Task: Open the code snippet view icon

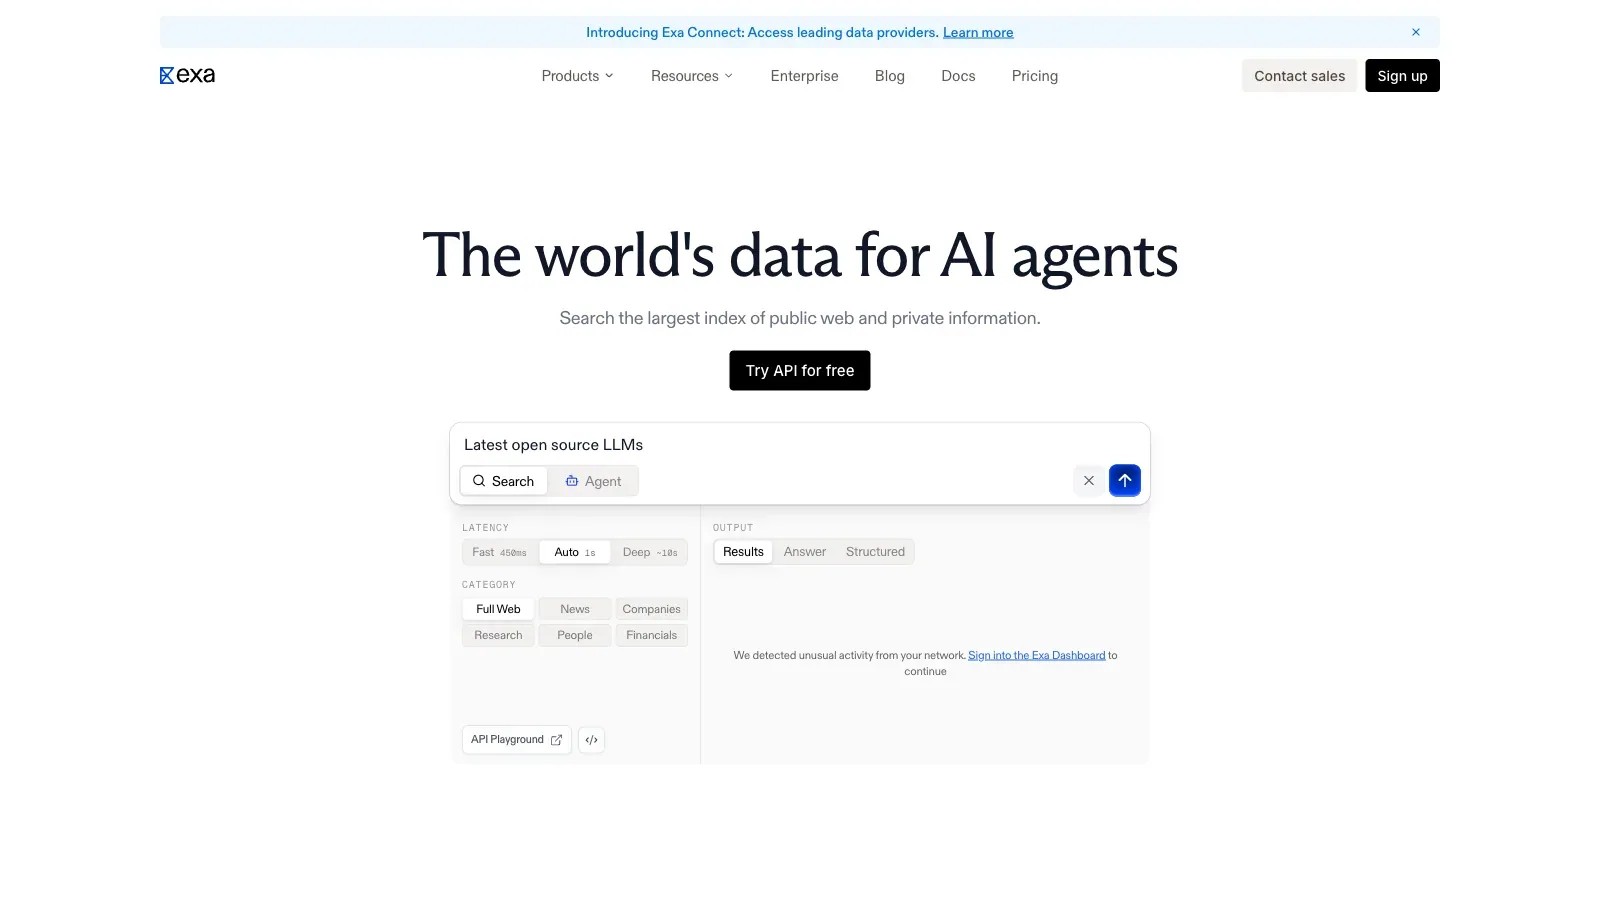Action: click(x=592, y=740)
